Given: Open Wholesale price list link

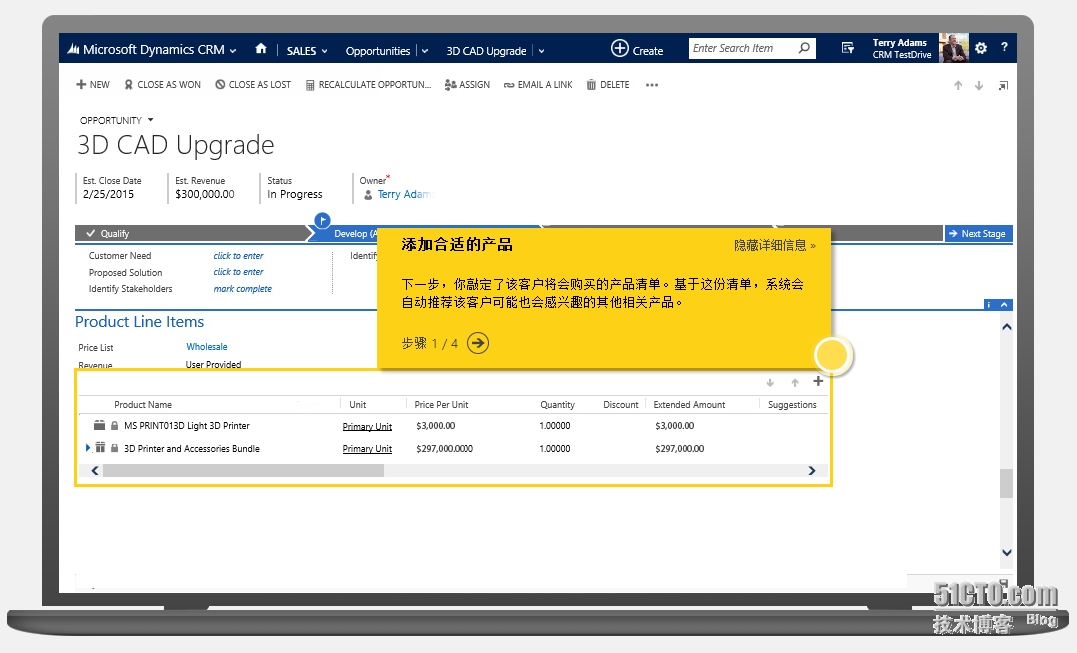Looking at the screenshot, I should (x=207, y=347).
